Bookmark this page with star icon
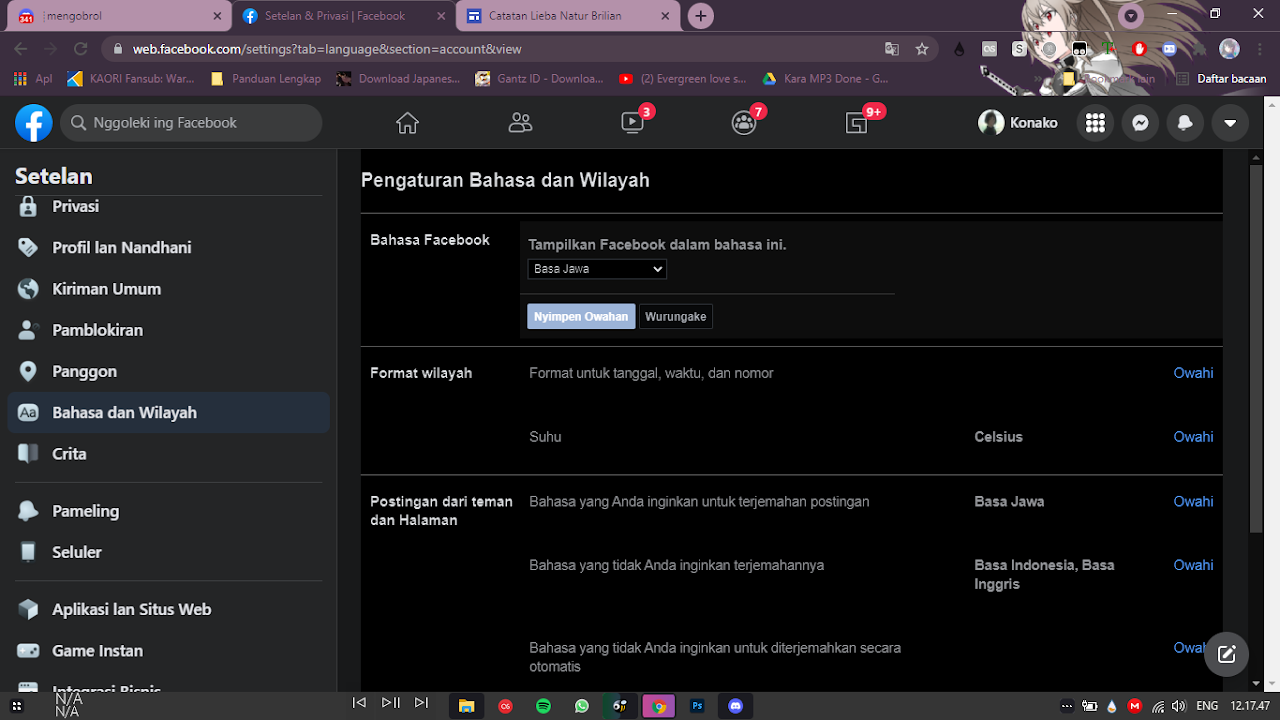The width and height of the screenshot is (1280, 720). (x=922, y=49)
